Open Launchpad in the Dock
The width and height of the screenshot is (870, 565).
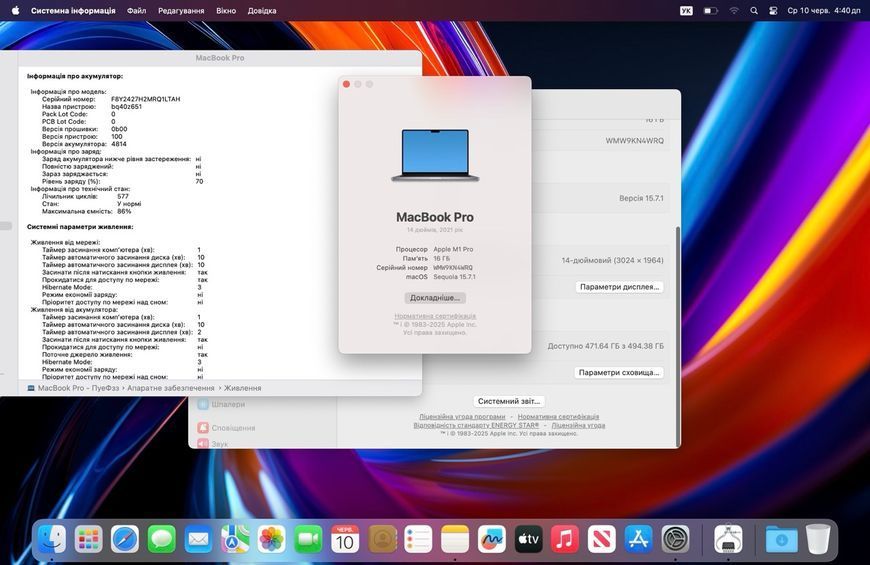pyautogui.click(x=89, y=539)
